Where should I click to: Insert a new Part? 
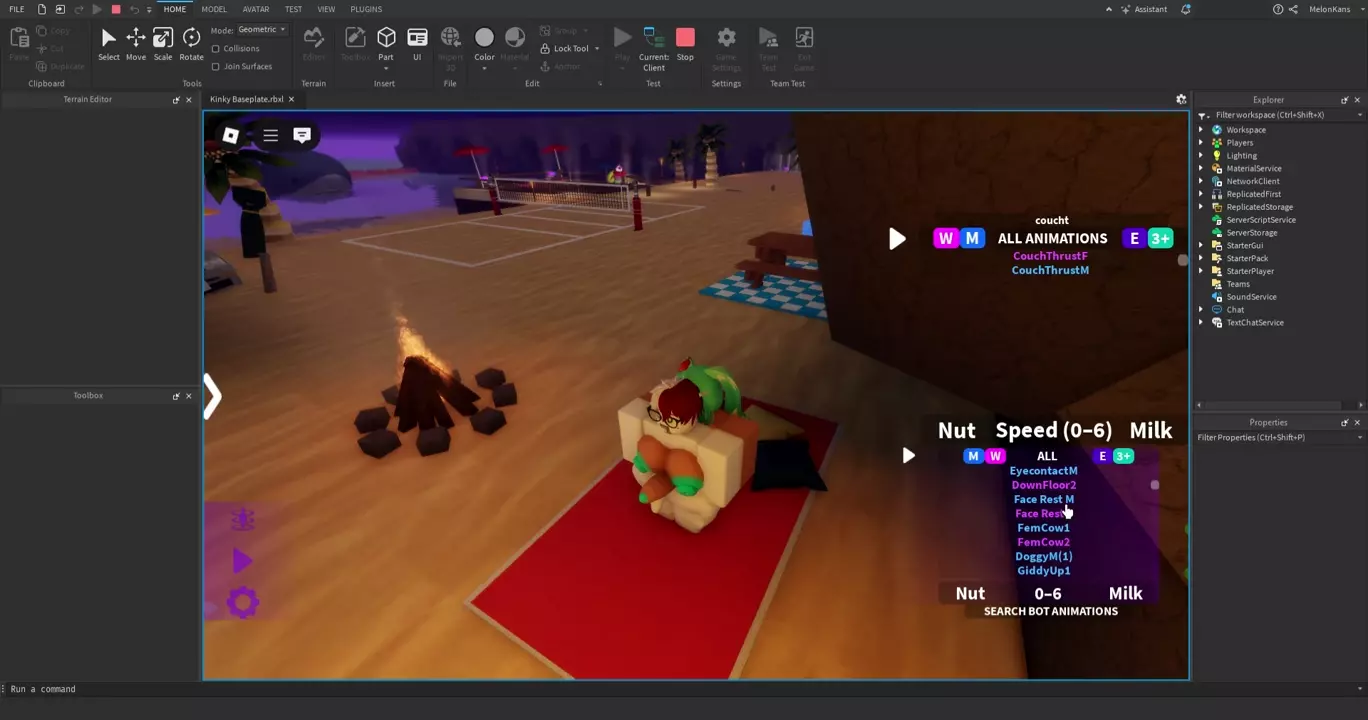[x=386, y=39]
